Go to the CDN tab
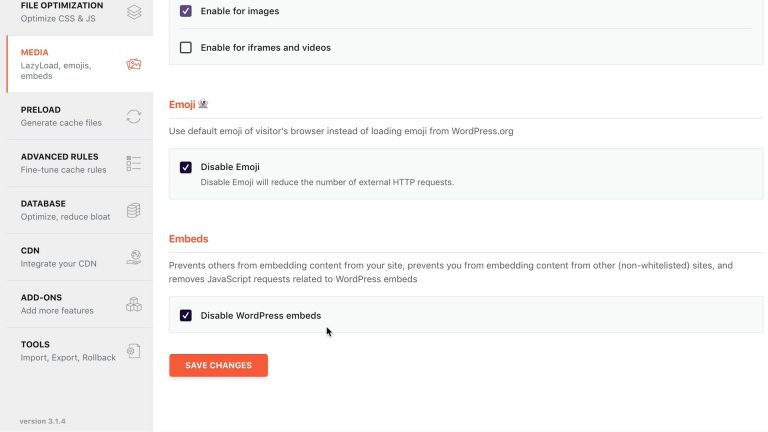 coord(80,257)
